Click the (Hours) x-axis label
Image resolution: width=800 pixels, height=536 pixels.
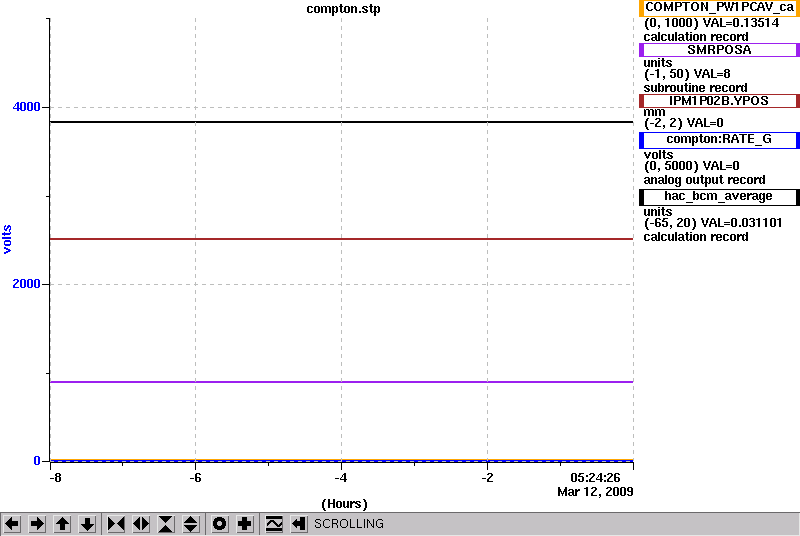point(344,504)
